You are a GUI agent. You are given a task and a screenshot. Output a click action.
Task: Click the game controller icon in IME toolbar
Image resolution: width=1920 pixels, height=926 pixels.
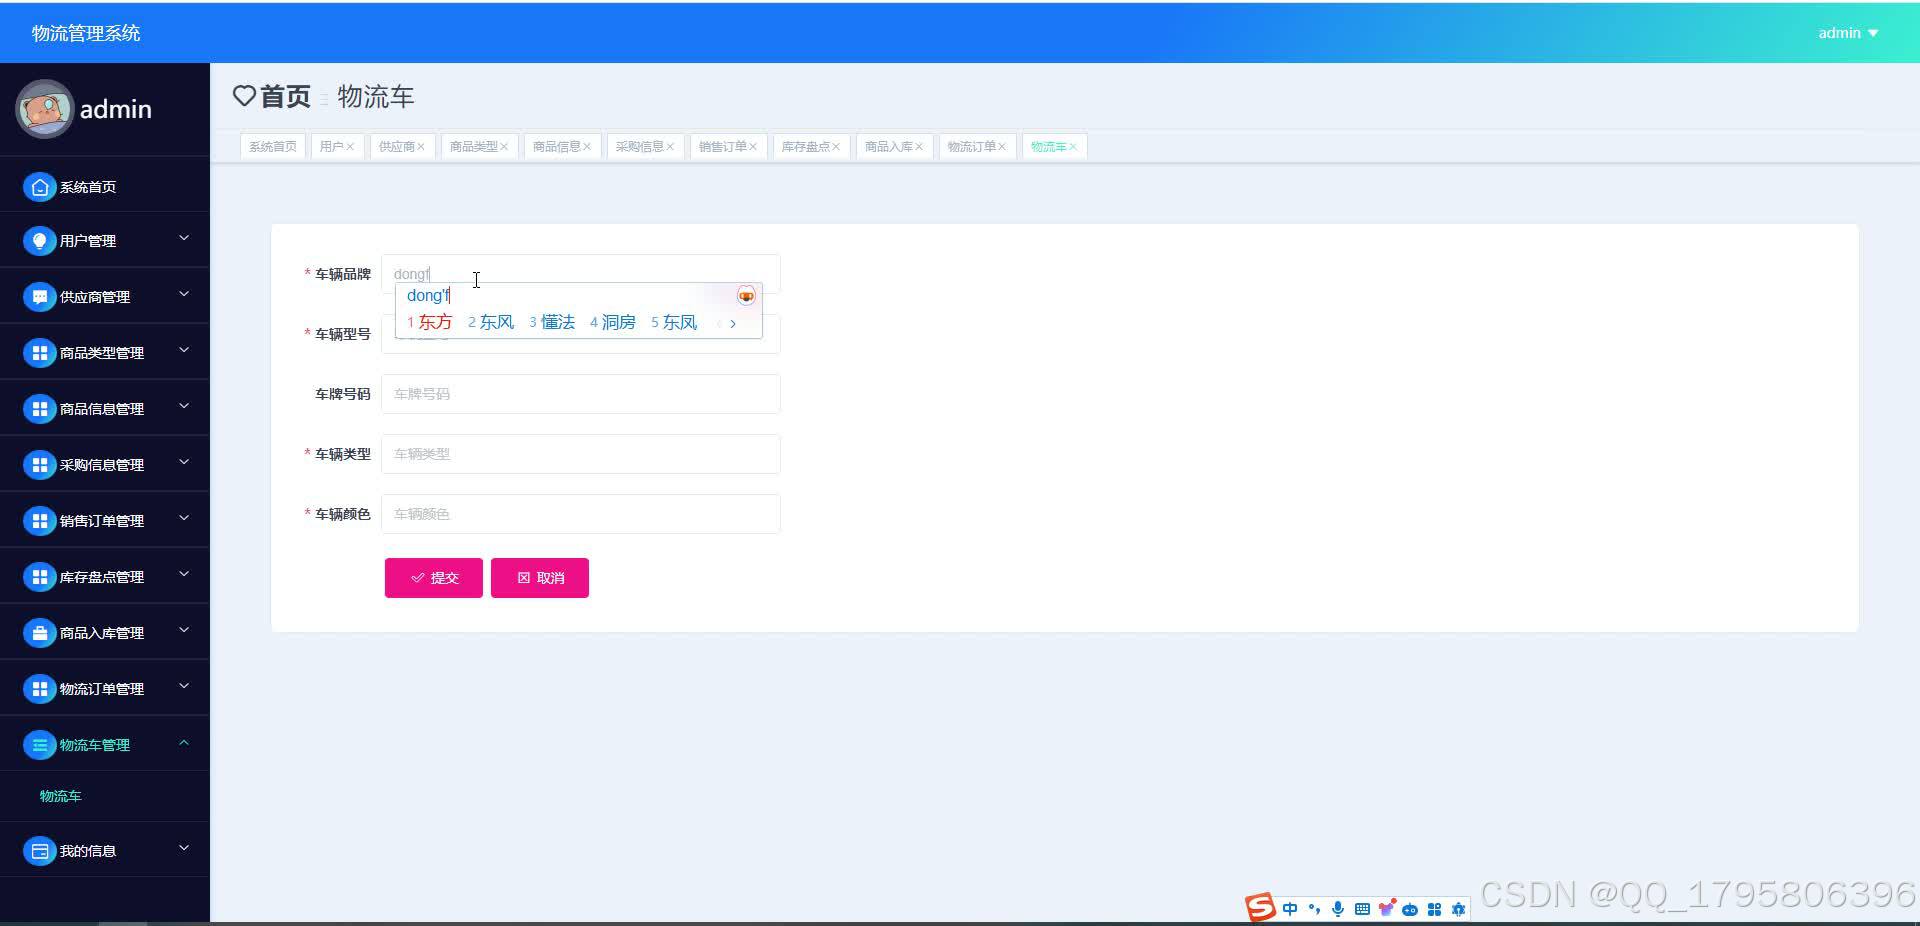coord(1410,910)
